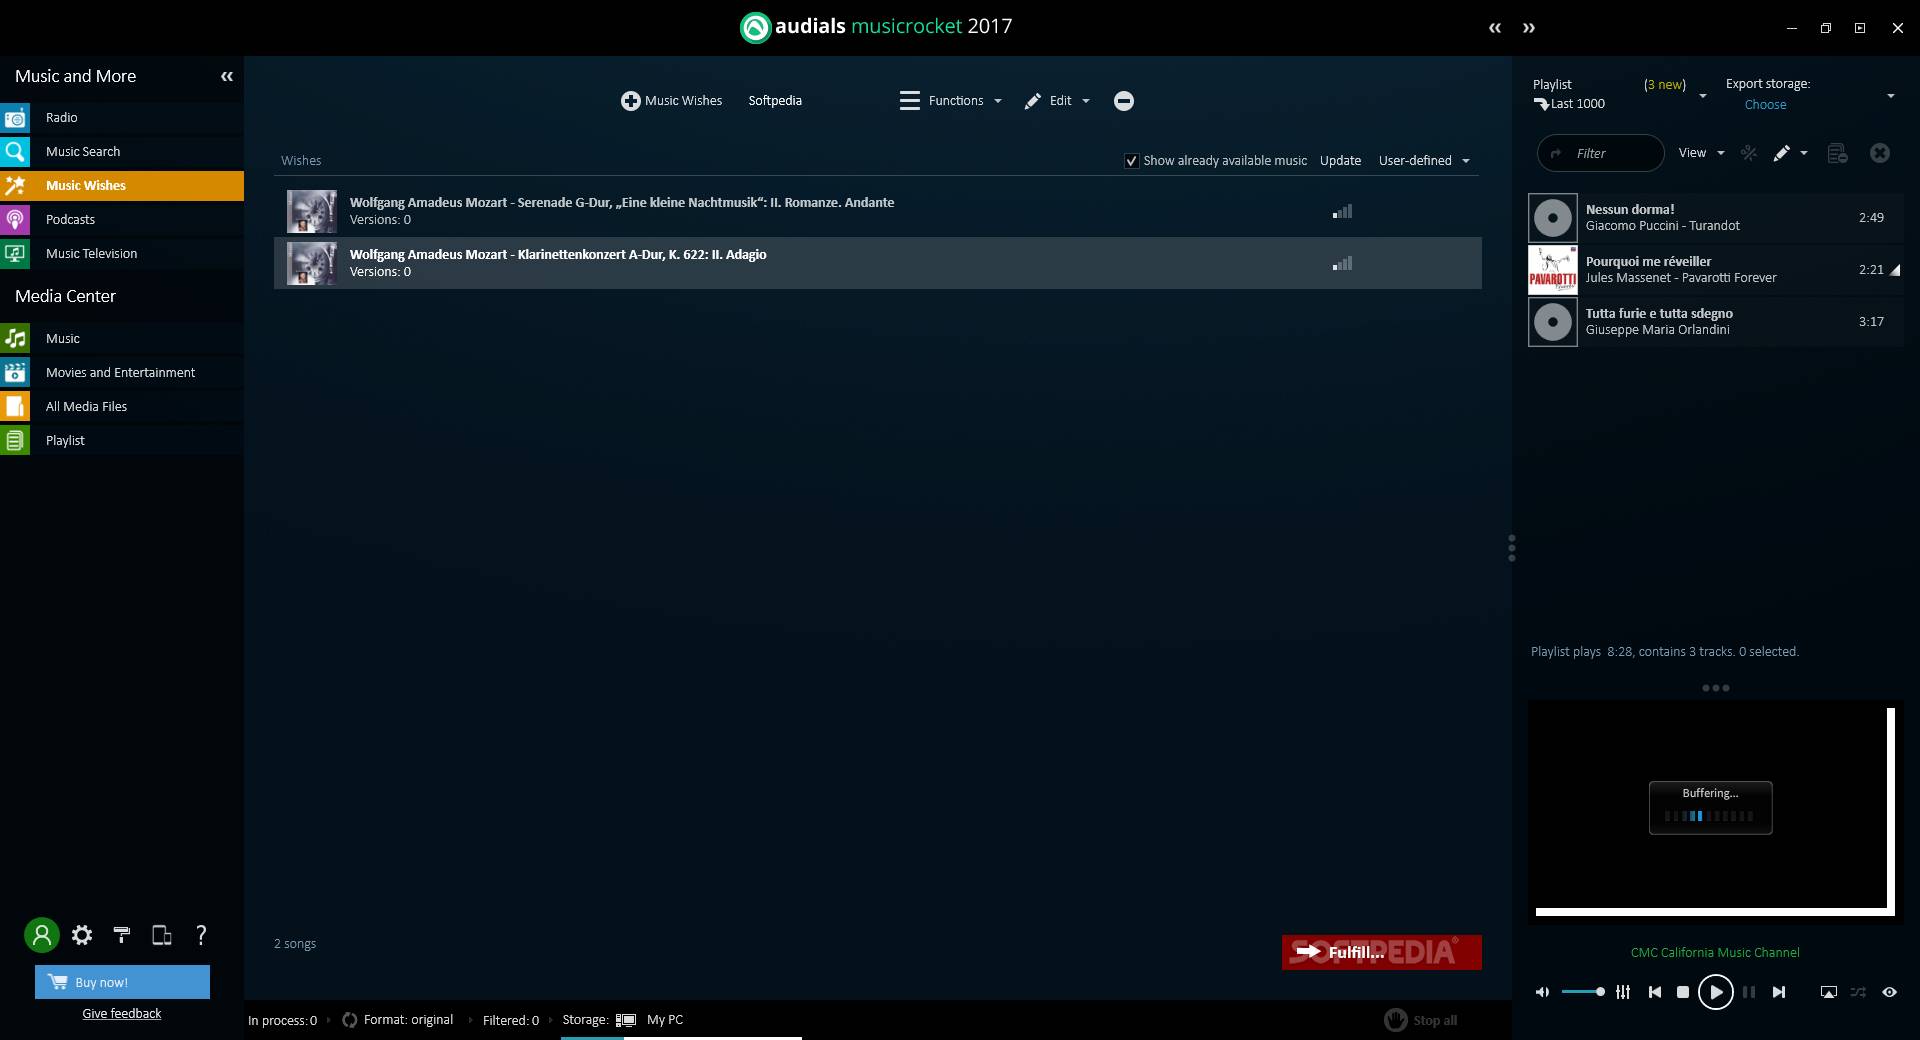Screen dimensions: 1920x1040
Task: Open Music Search magnifier icon
Action: click(x=15, y=152)
